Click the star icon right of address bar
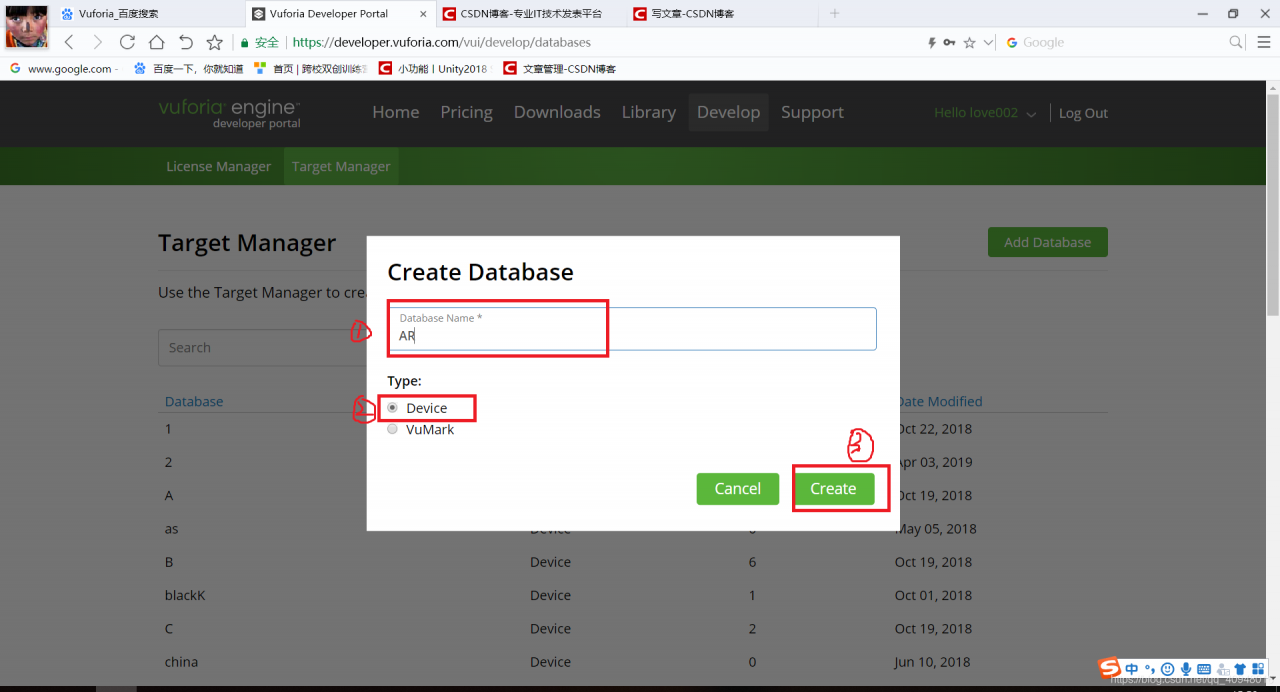Image resolution: width=1280 pixels, height=692 pixels. tap(969, 43)
